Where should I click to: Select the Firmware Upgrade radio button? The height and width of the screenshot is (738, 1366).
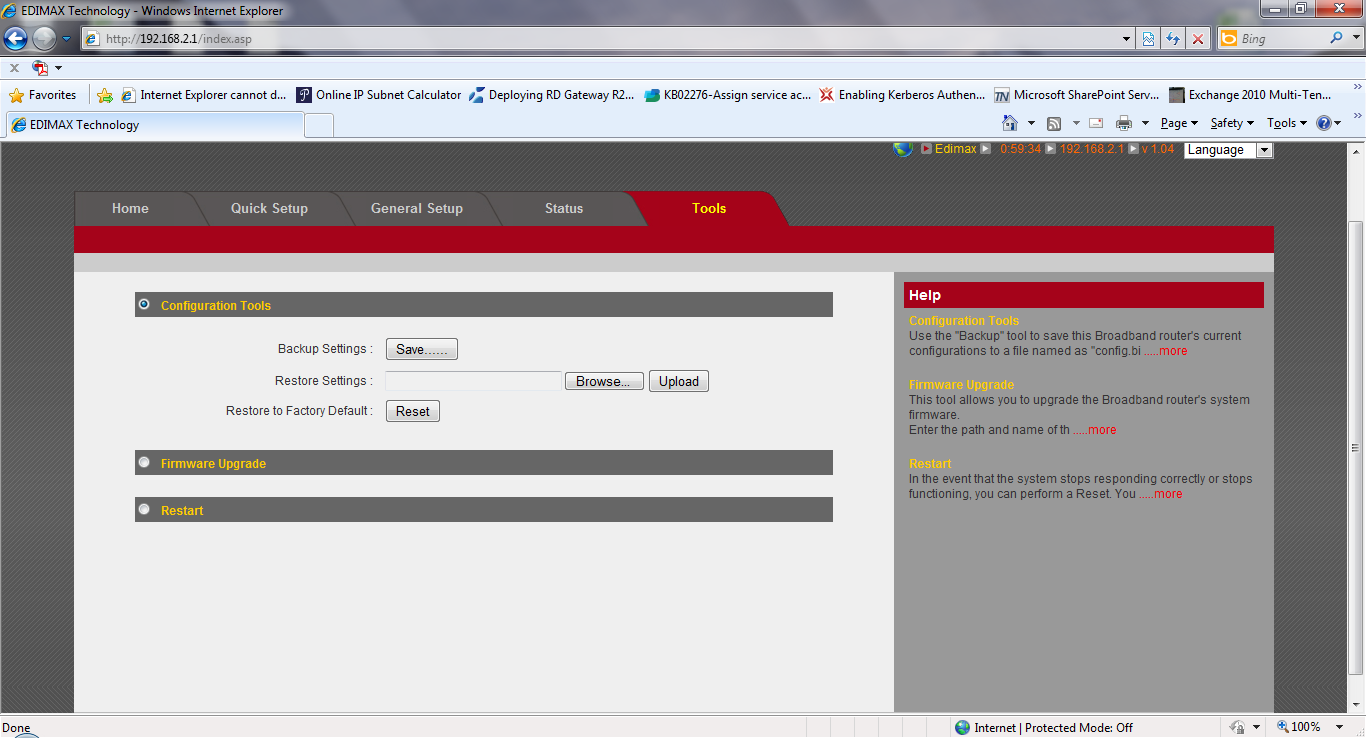144,462
